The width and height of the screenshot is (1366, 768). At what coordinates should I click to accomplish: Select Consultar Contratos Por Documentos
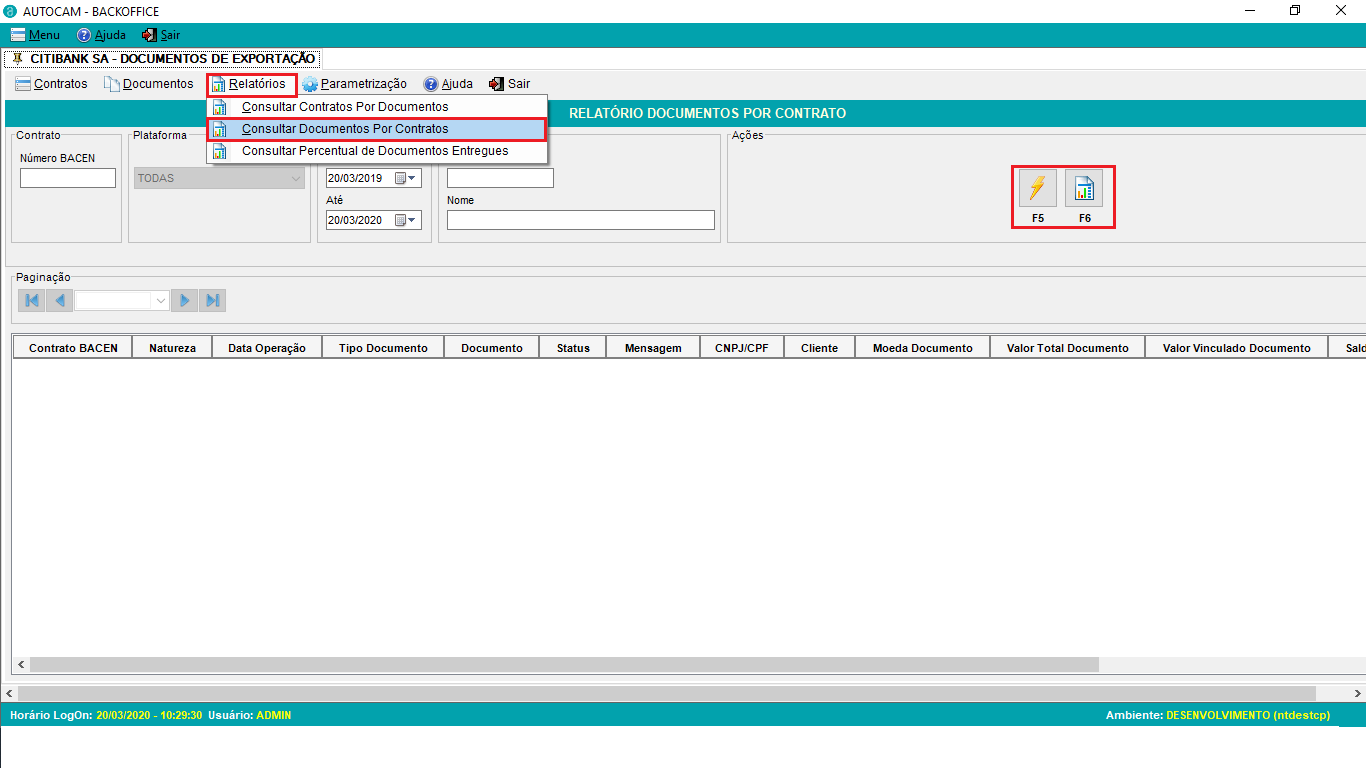[344, 107]
